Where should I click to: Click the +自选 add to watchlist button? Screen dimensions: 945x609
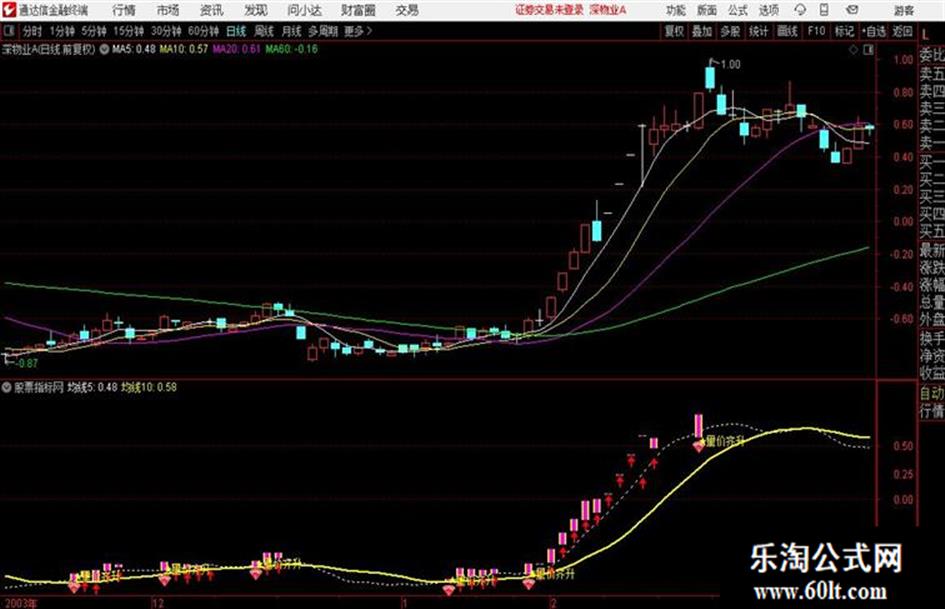coord(873,31)
